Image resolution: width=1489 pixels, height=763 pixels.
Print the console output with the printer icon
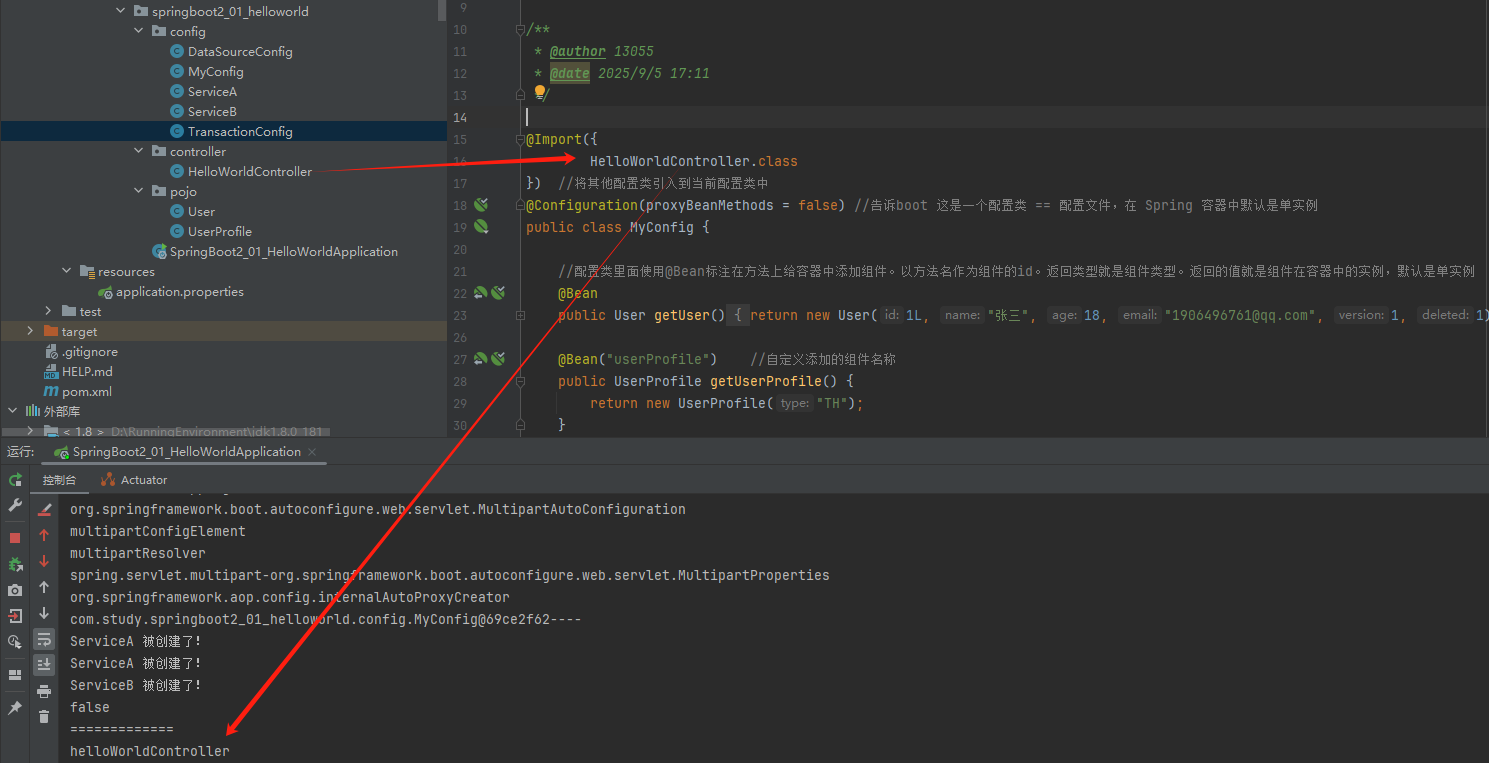coord(44,691)
